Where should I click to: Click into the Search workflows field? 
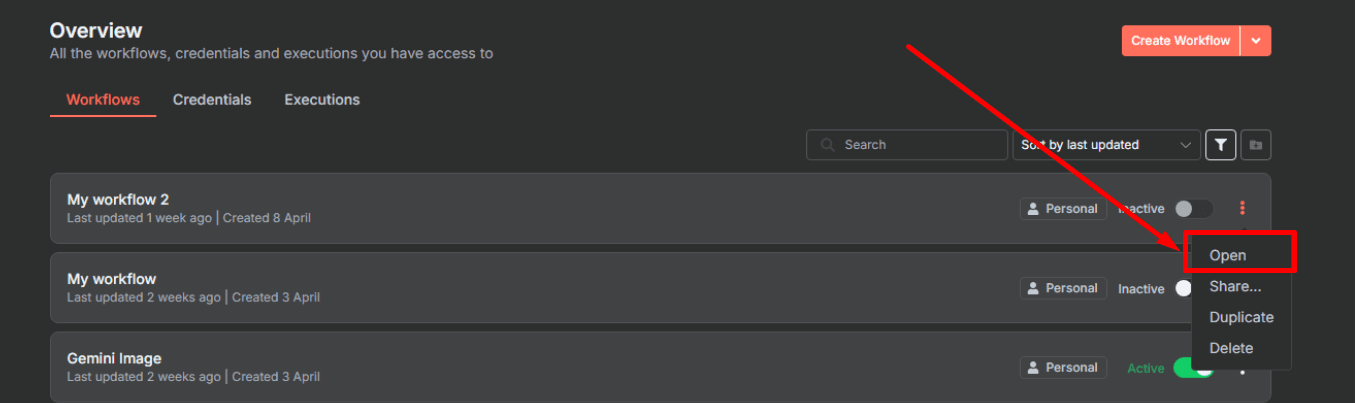tap(907, 145)
